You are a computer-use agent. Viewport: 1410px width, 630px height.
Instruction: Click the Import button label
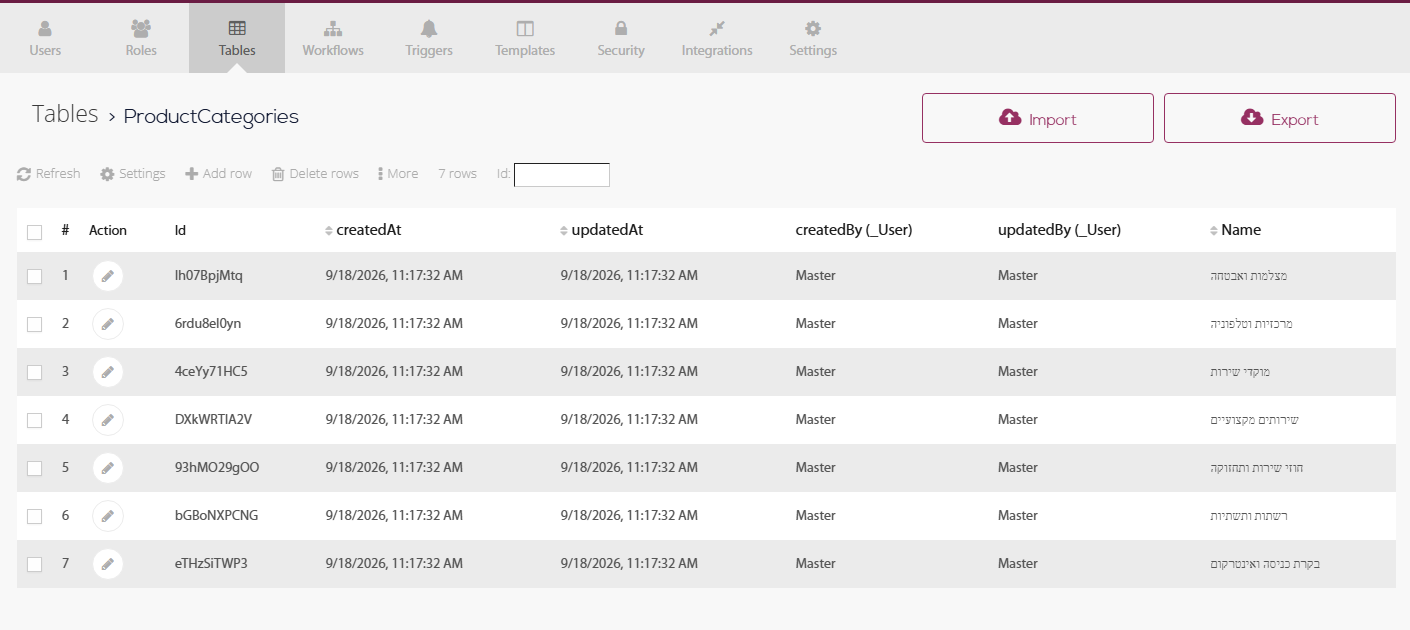pyautogui.click(x=1053, y=120)
